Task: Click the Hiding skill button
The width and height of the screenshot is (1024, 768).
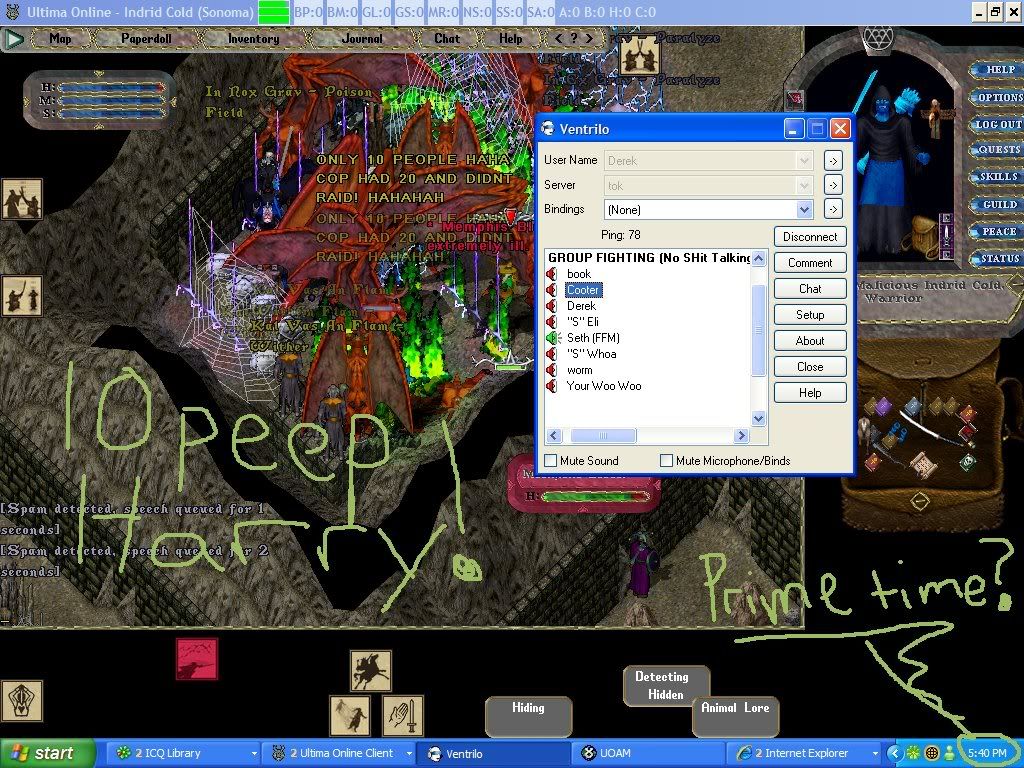Action: pyautogui.click(x=528, y=716)
